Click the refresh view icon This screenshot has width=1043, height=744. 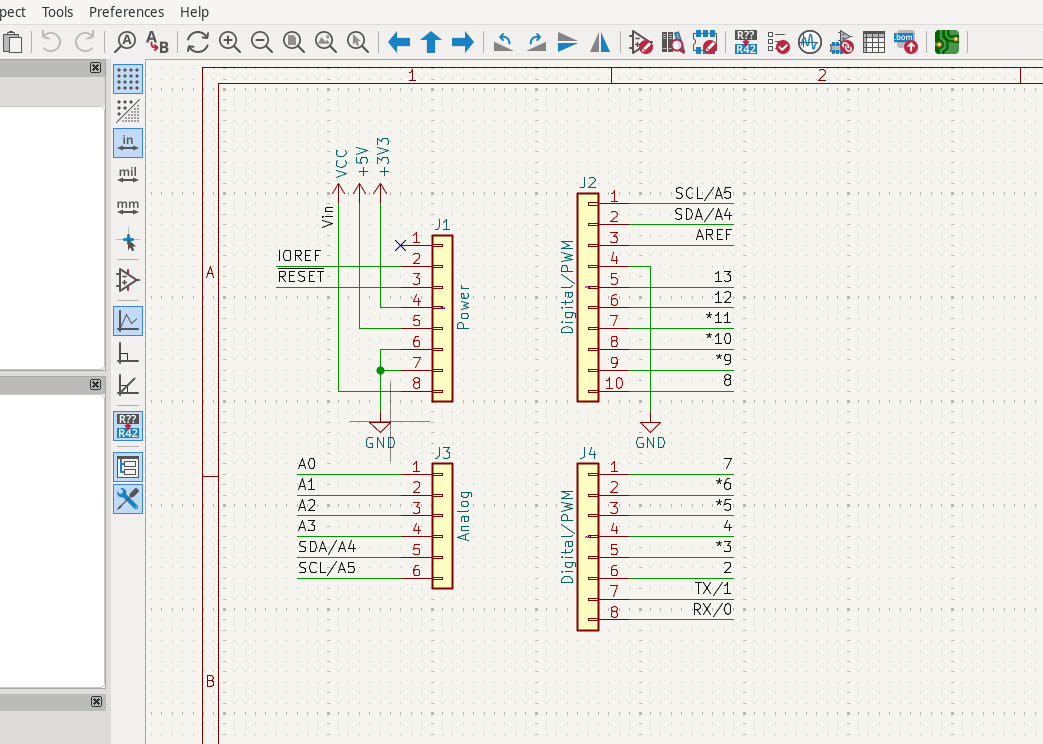click(198, 42)
